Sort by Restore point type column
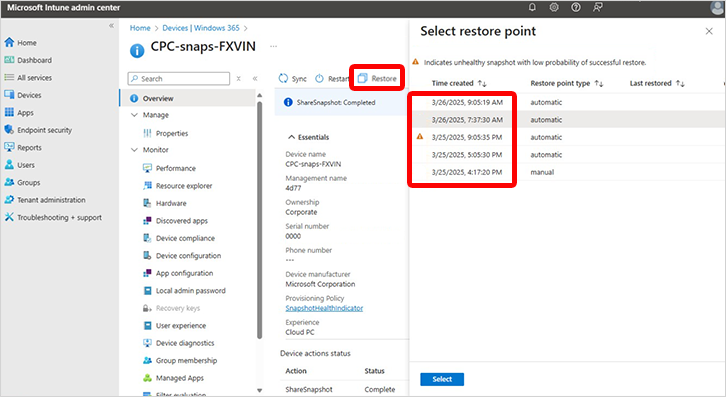 [567, 83]
